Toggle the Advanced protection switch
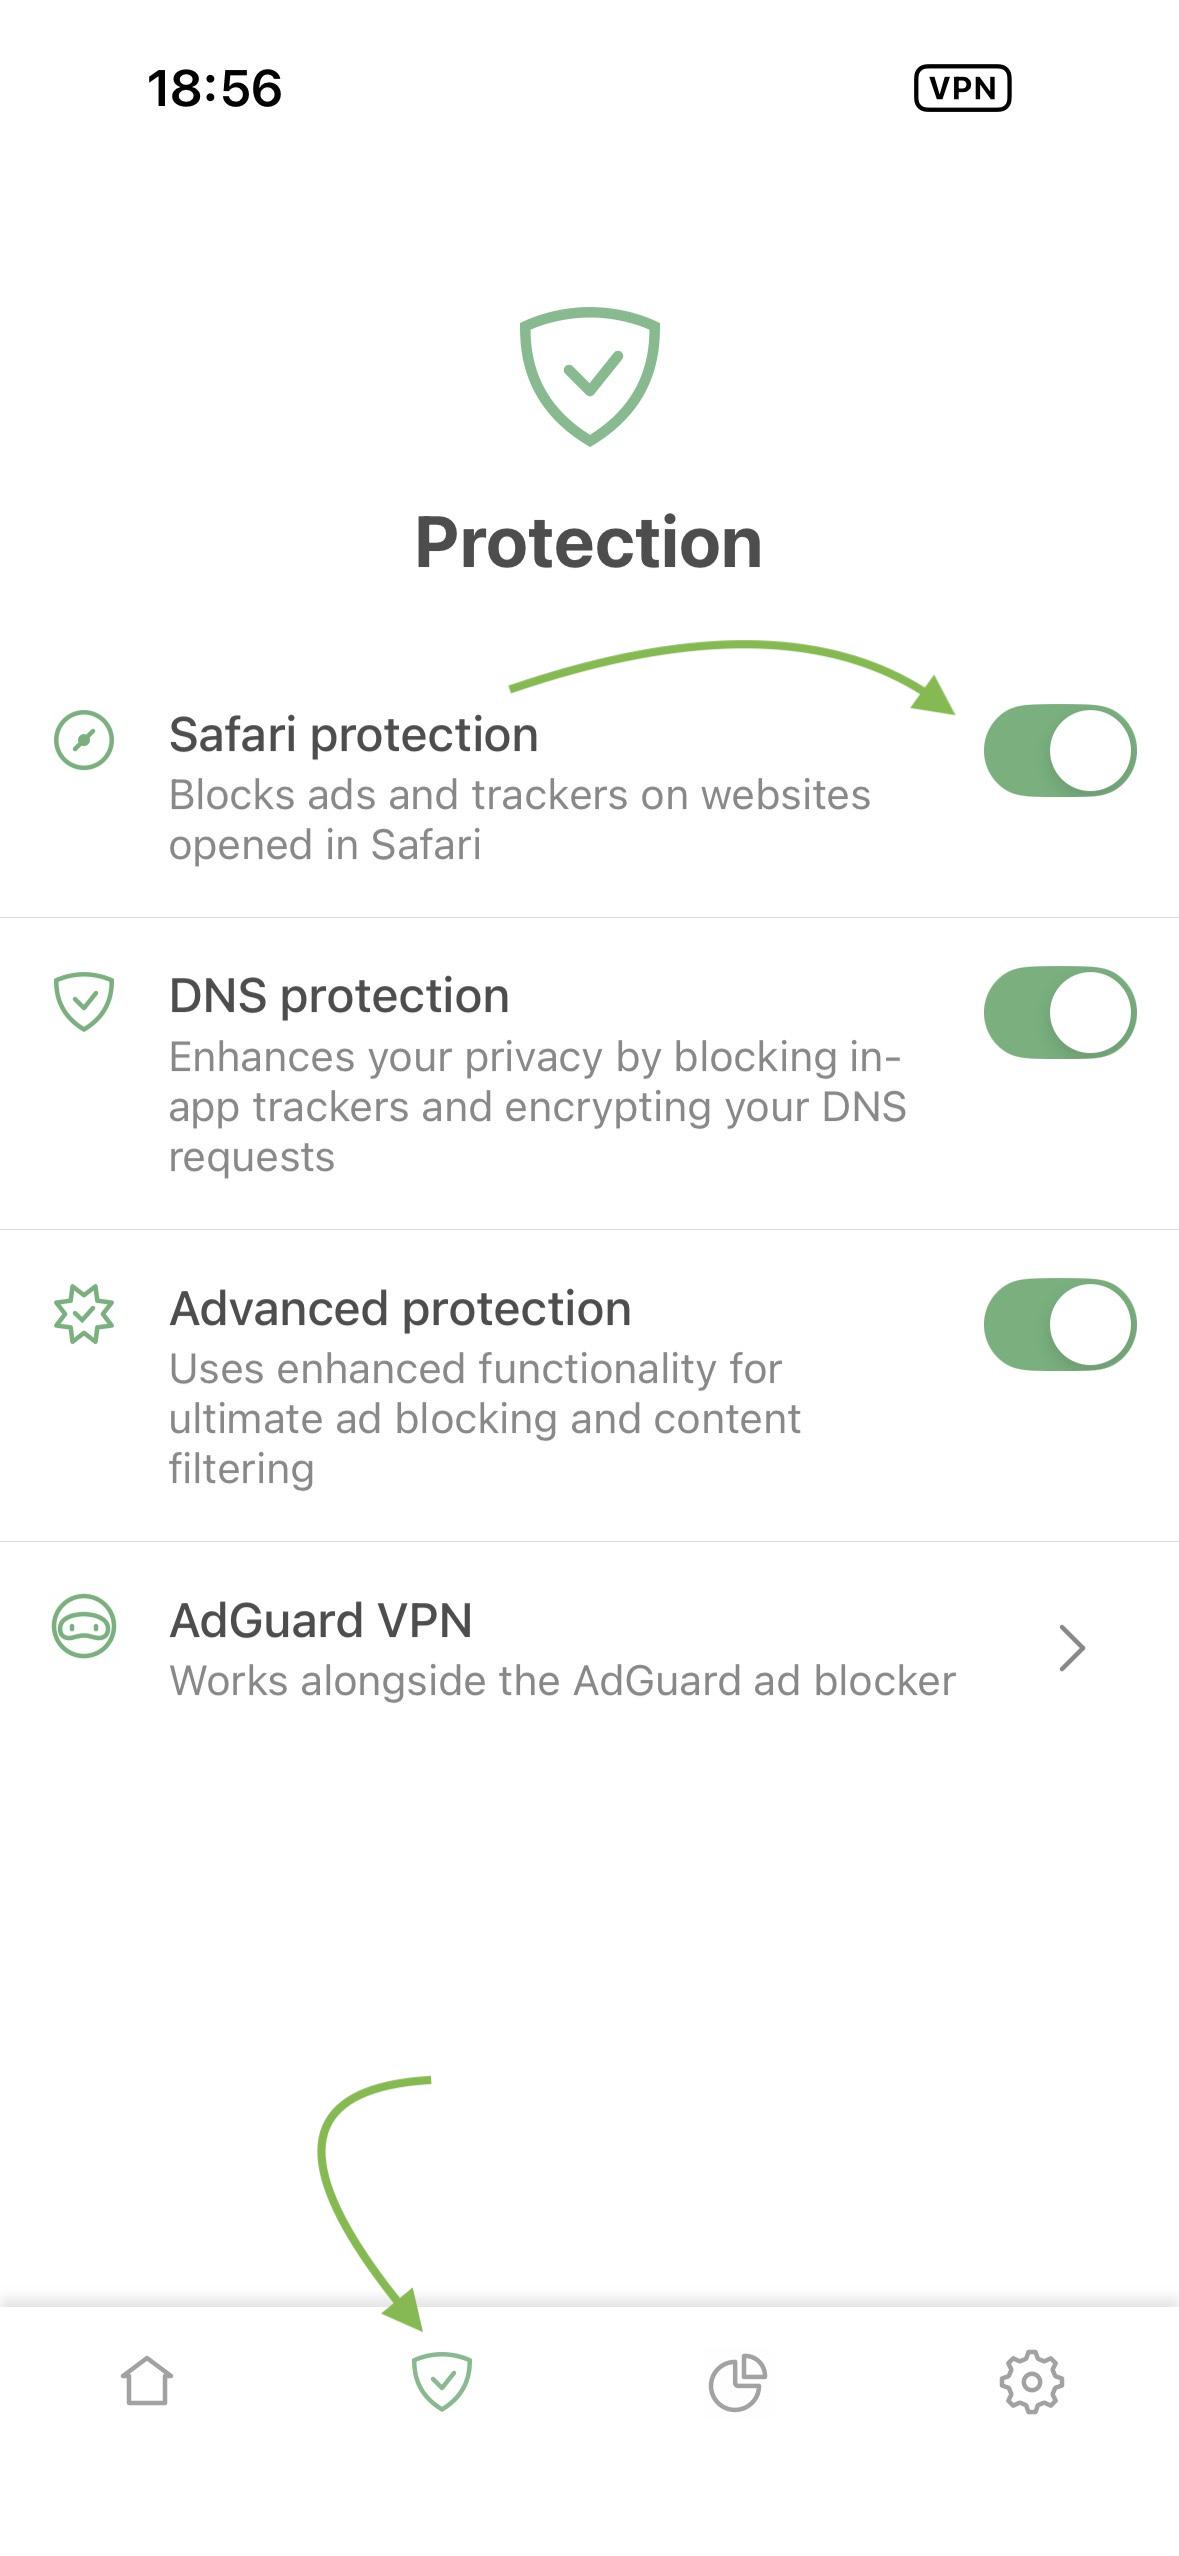Image resolution: width=1179 pixels, height=2556 pixels. click(x=1060, y=1324)
